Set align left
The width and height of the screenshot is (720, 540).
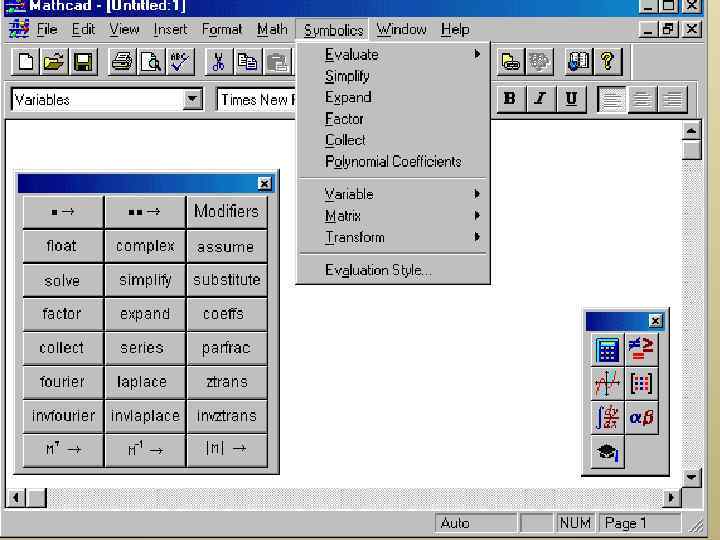(x=612, y=99)
